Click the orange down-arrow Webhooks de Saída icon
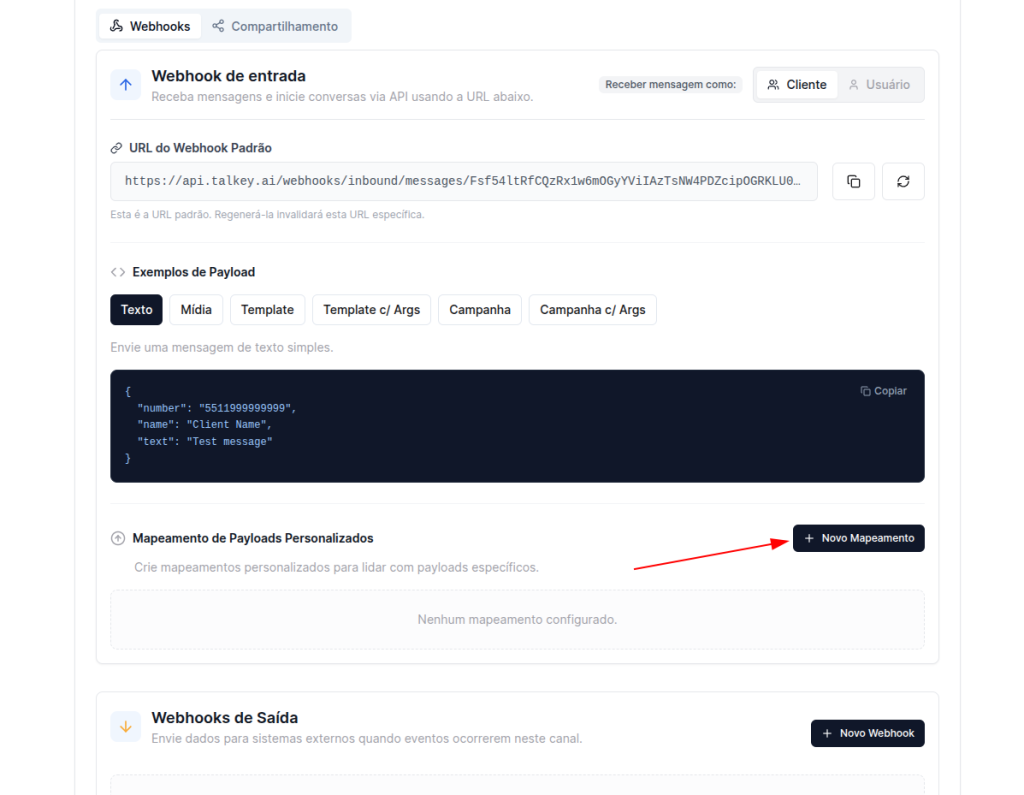The width and height of the screenshot is (1024, 795). point(126,727)
